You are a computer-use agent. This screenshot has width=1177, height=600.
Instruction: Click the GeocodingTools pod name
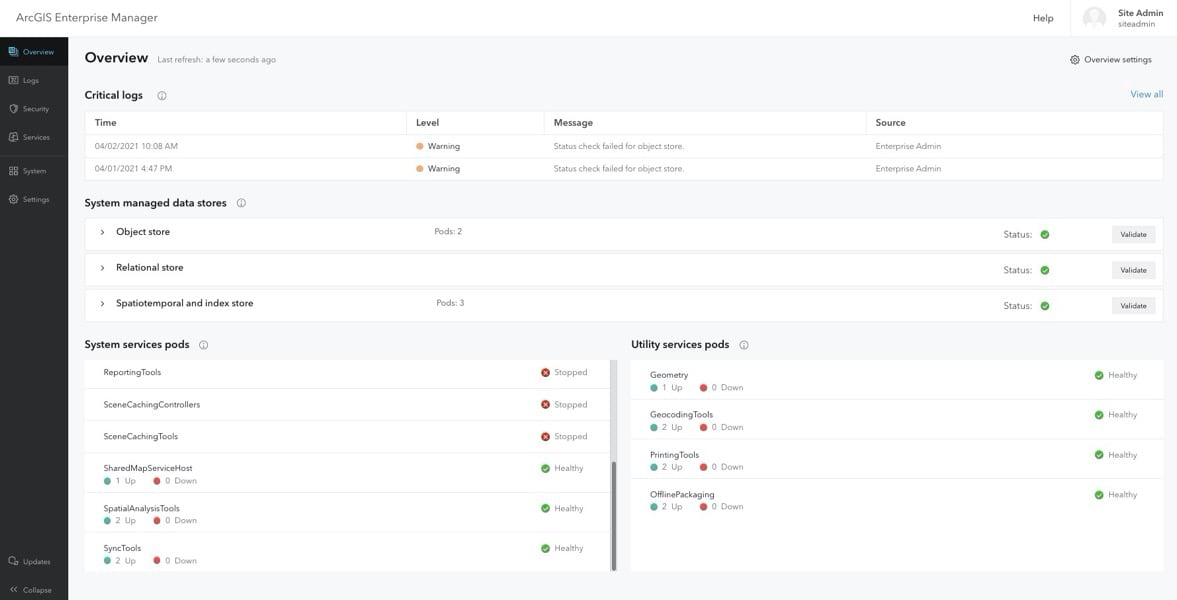(682, 415)
